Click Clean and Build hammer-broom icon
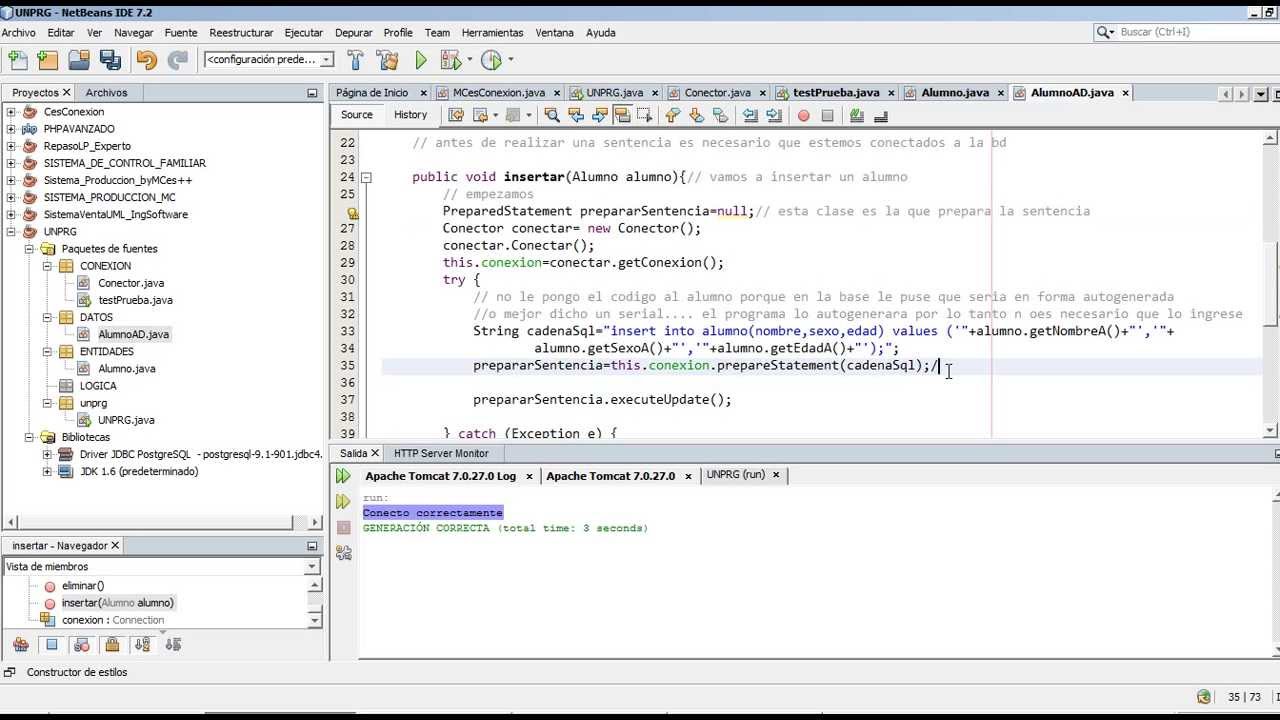The image size is (1280, 720). [387, 60]
